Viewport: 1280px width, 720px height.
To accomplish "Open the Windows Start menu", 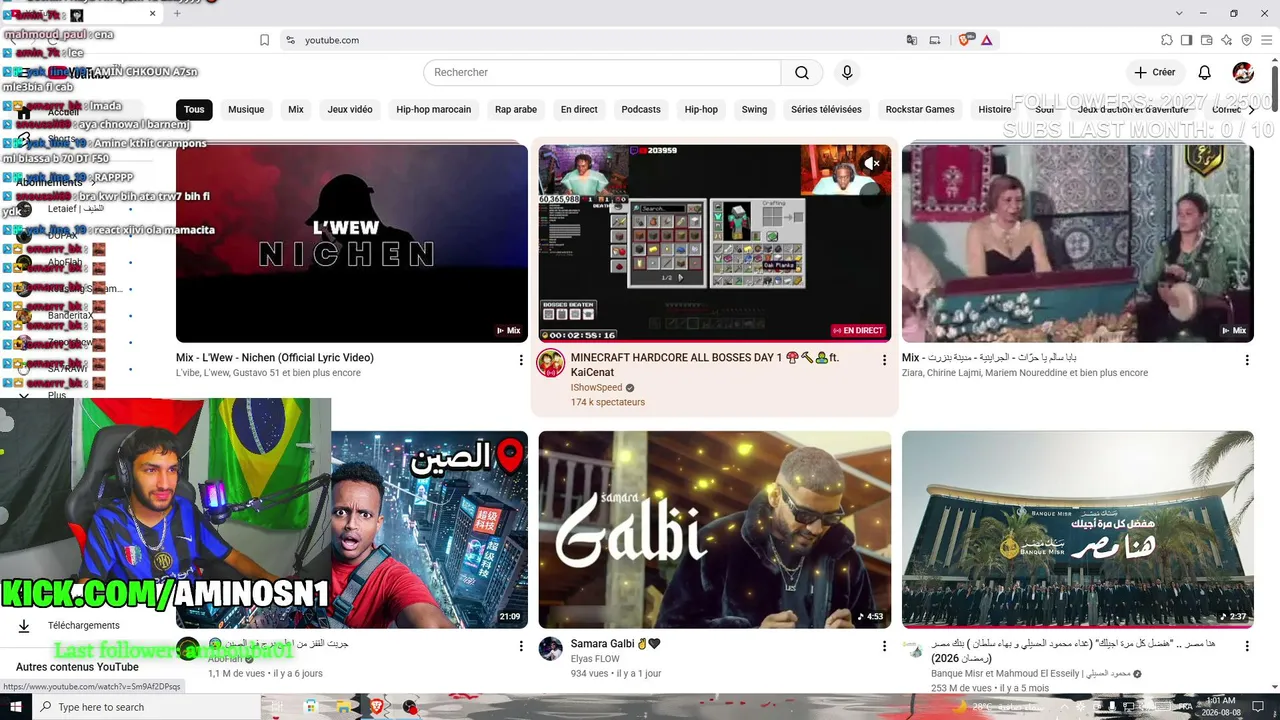I will pyautogui.click(x=16, y=707).
